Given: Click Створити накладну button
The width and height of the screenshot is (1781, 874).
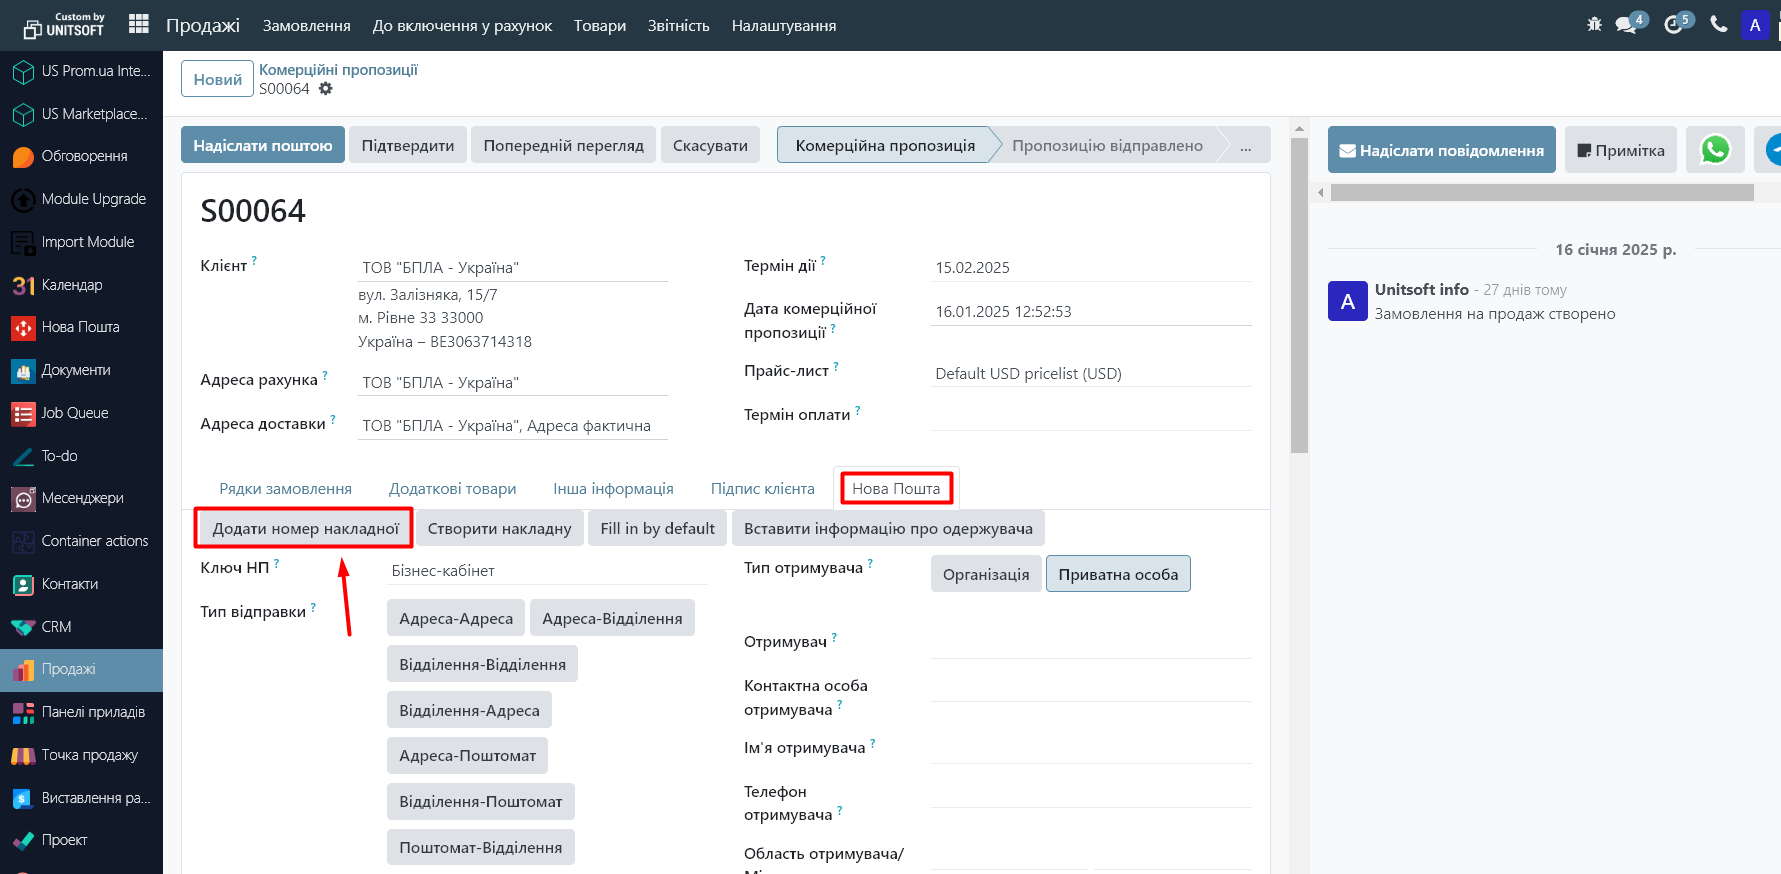Looking at the screenshot, I should click(x=500, y=528).
